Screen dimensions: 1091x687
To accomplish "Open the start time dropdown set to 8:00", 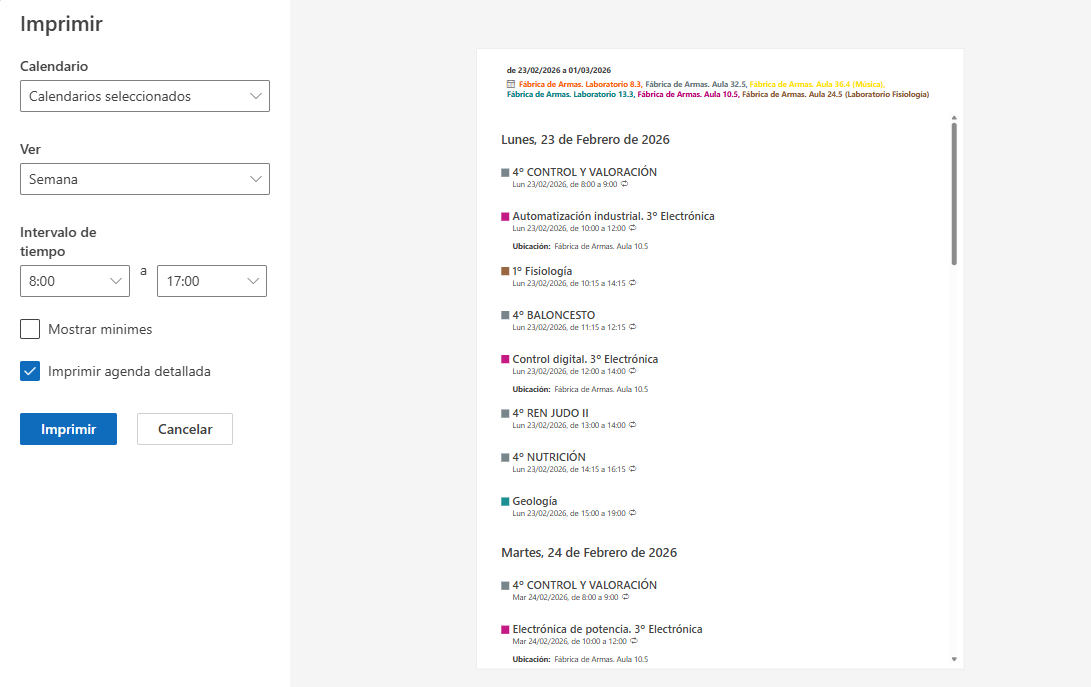I will tap(75, 281).
